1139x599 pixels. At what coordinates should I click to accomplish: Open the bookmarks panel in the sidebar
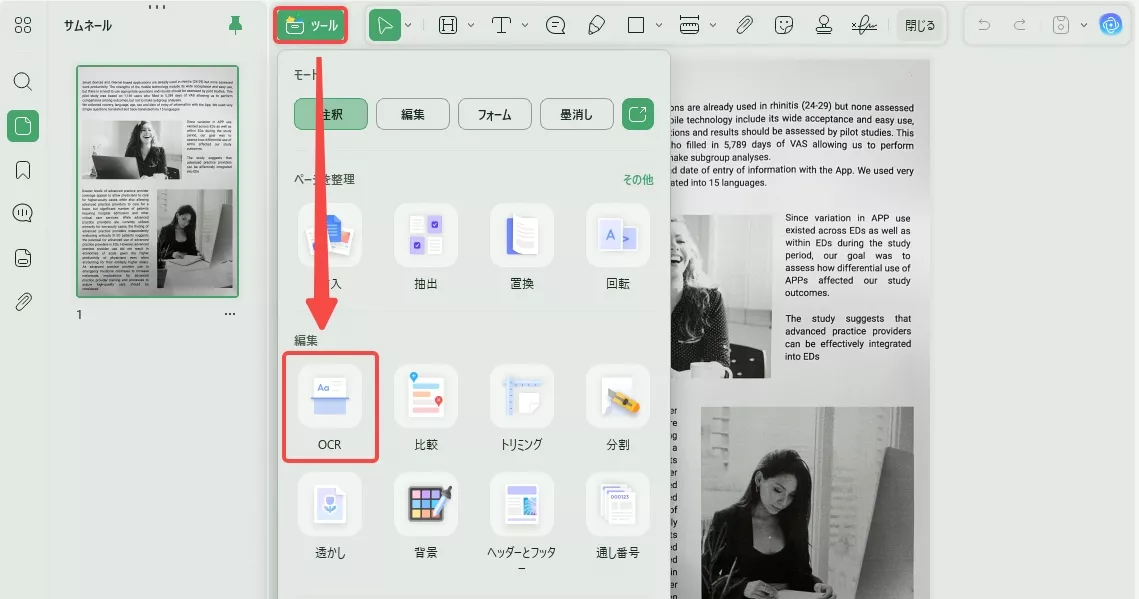coord(22,171)
